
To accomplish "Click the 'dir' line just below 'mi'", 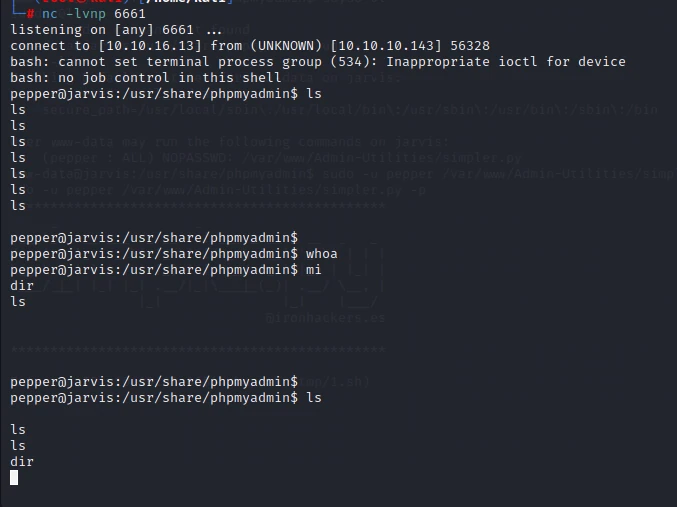I will coord(22,286).
